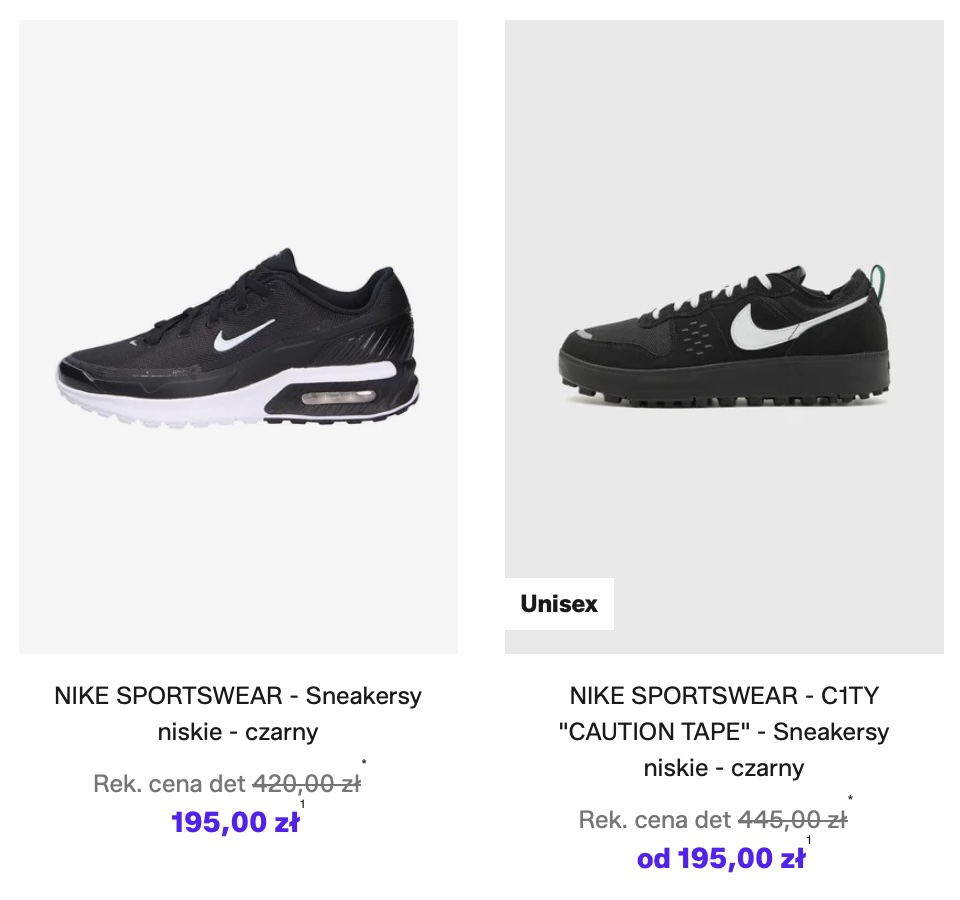Click '"CAUTION TAPE" - Sneakersy' text in the right title
The width and height of the screenshot is (960, 900).
(723, 732)
